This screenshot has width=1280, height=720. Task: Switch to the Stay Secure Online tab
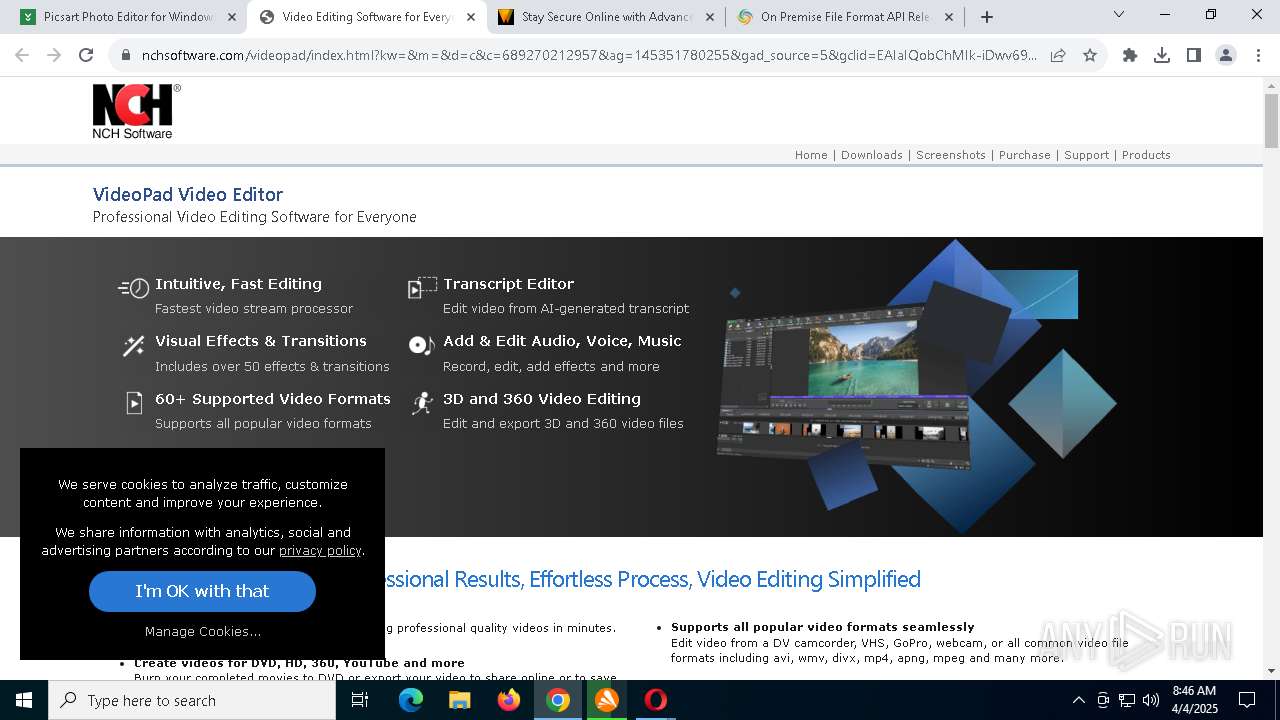[x=606, y=17]
